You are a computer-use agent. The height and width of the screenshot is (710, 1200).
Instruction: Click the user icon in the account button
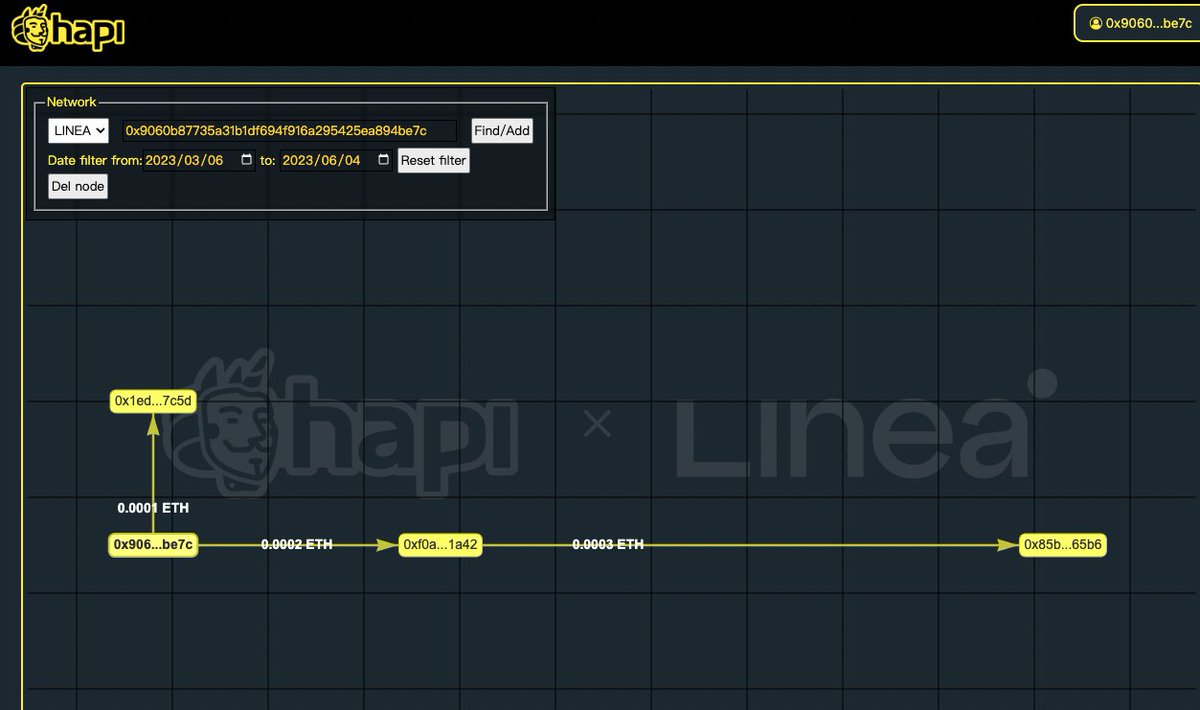click(1095, 23)
